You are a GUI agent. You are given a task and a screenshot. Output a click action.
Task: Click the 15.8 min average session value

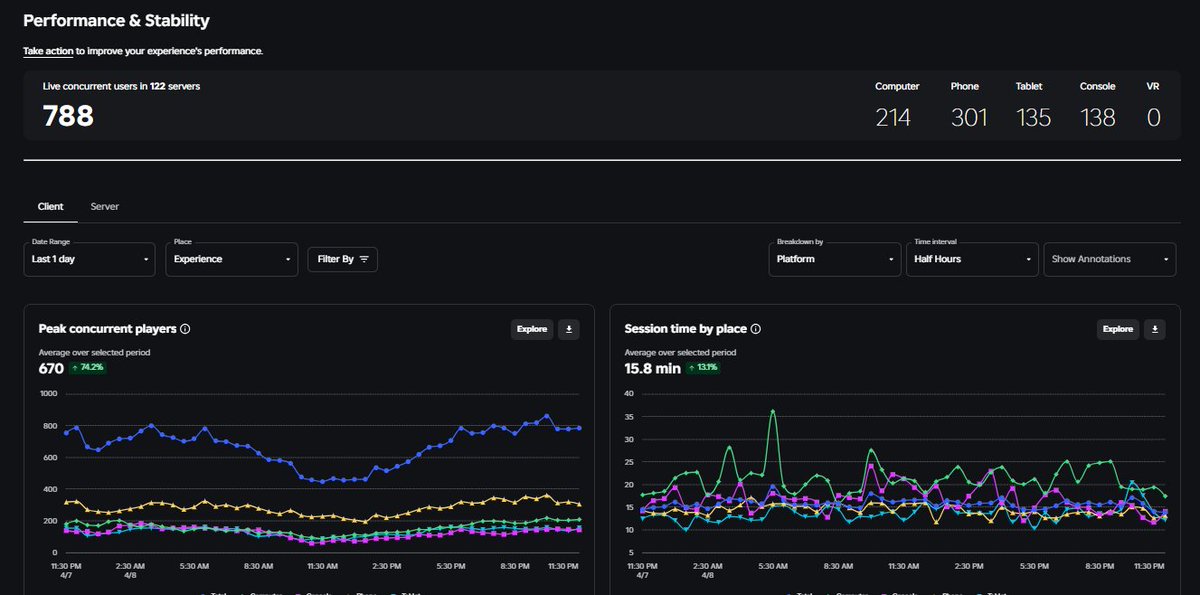pyautogui.click(x=653, y=368)
